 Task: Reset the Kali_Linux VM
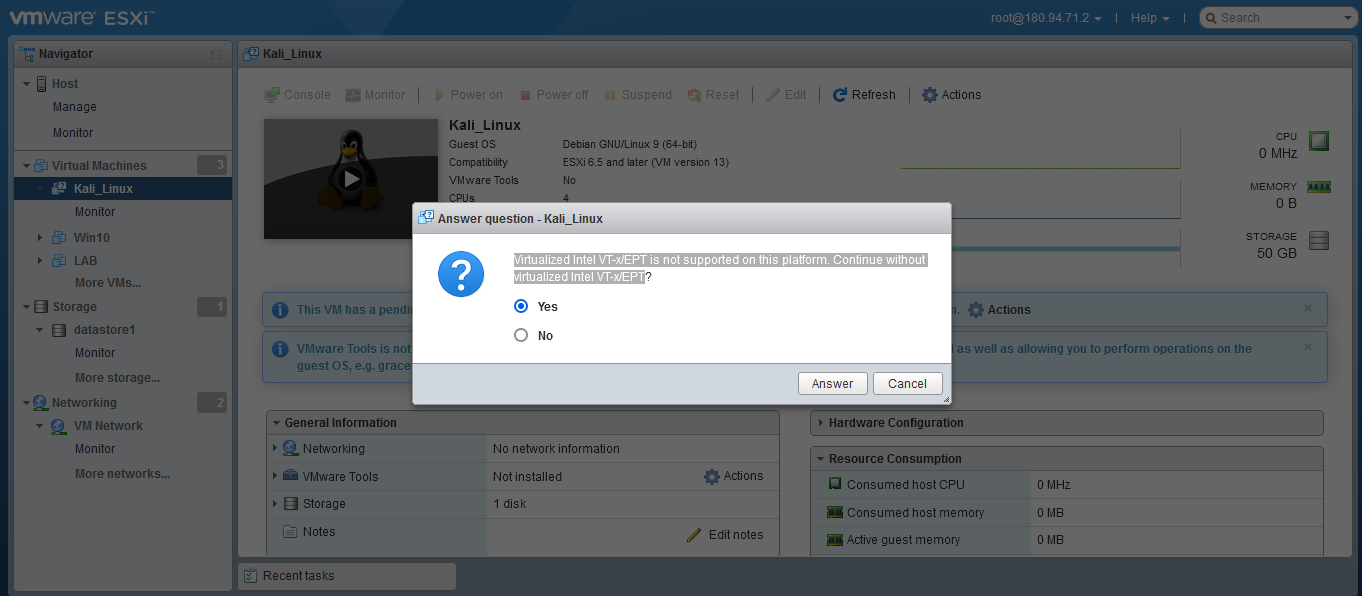point(714,95)
